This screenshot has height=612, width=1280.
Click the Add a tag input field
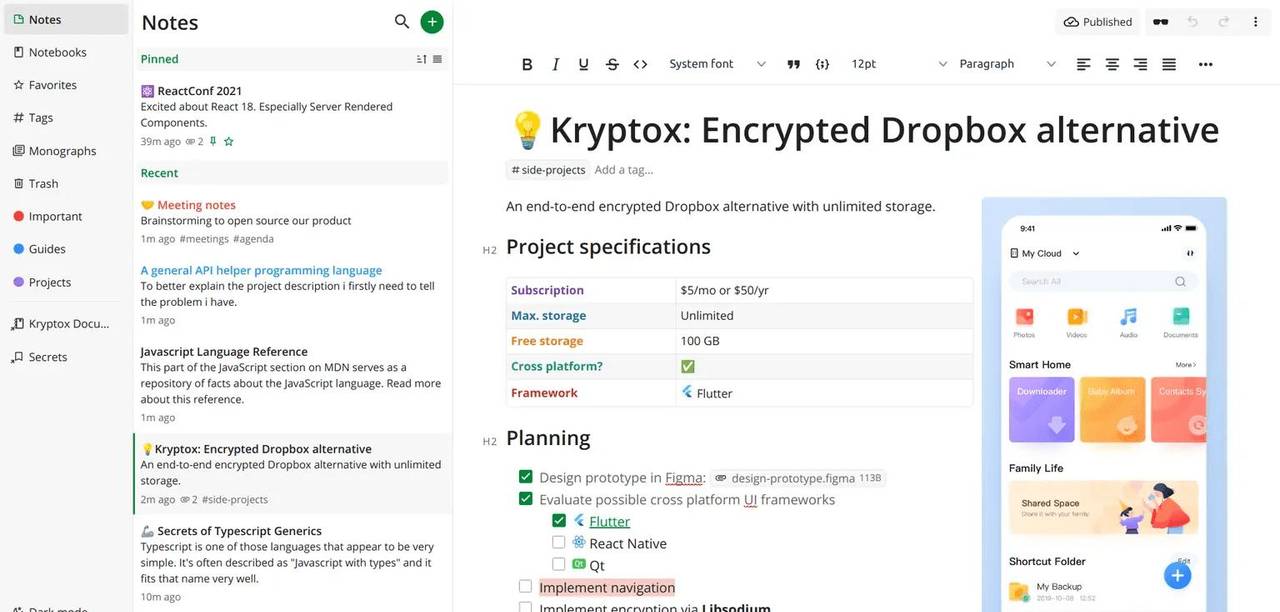624,170
